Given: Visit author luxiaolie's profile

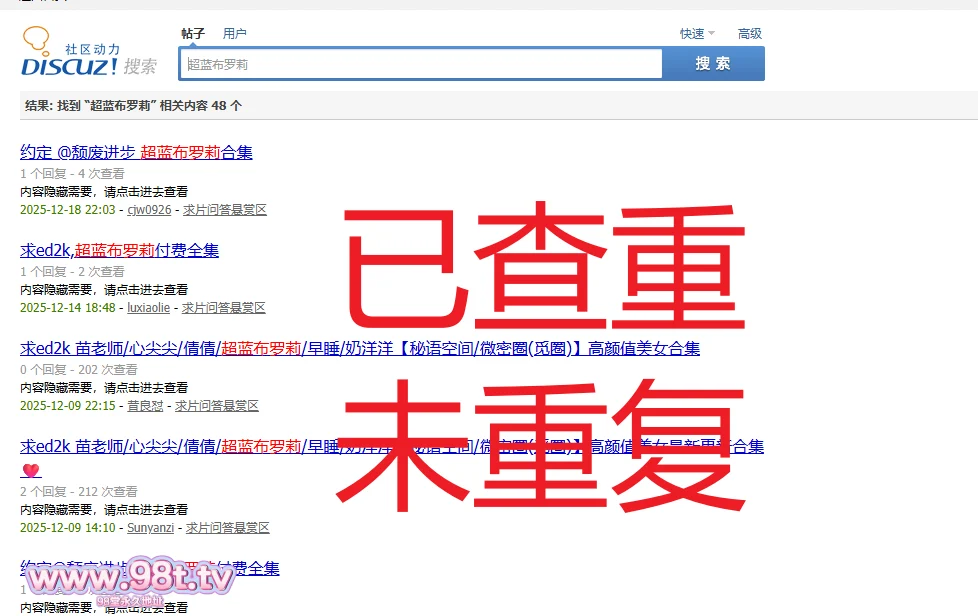Looking at the screenshot, I should (x=148, y=308).
